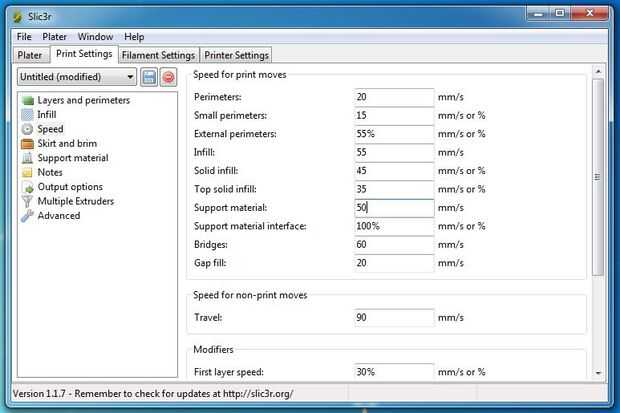Click the 'Support material interface:' label
This screenshot has height=413, width=620.
pyautogui.click(x=250, y=226)
